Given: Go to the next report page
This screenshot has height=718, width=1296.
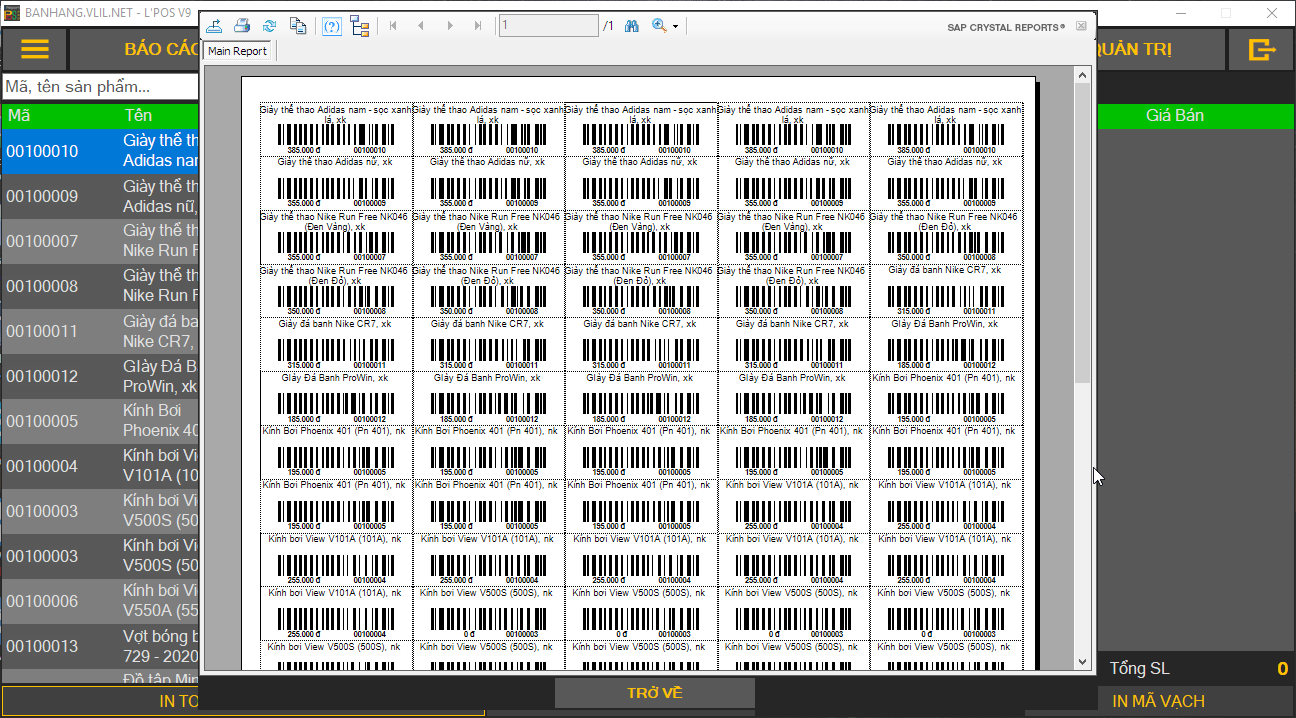Looking at the screenshot, I should click(450, 26).
